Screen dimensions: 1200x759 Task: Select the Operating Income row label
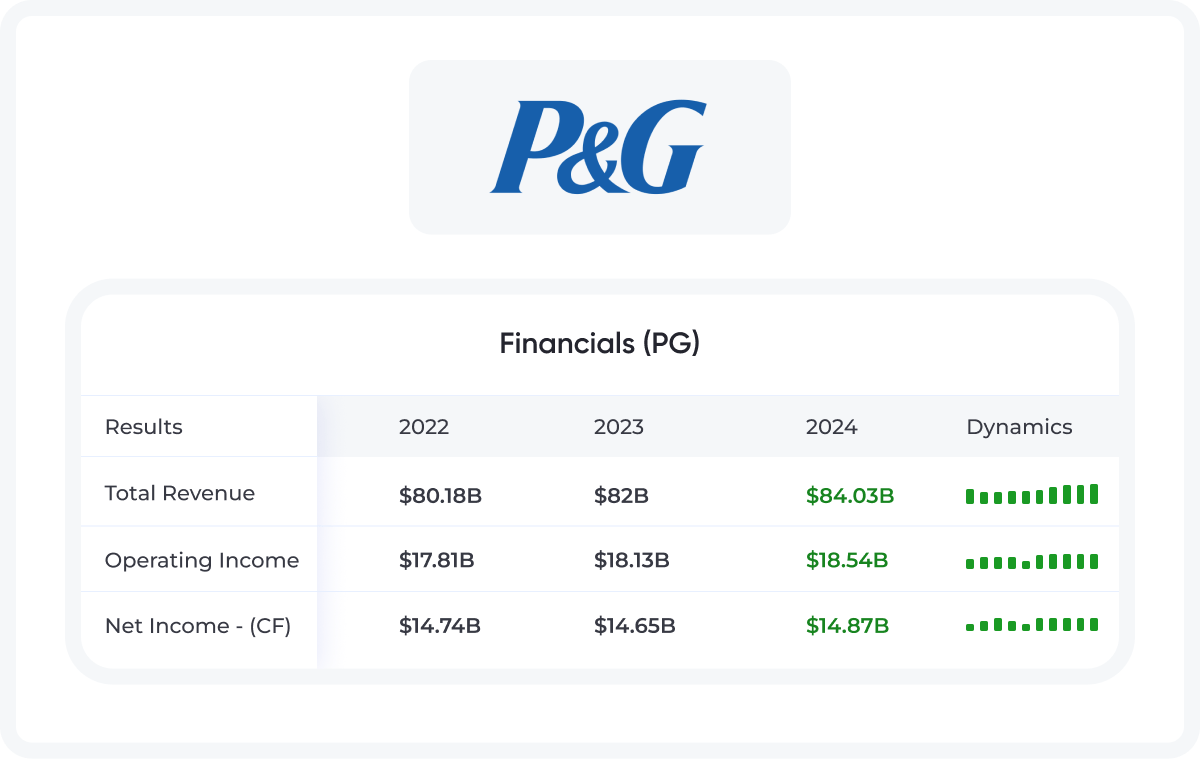[202, 560]
